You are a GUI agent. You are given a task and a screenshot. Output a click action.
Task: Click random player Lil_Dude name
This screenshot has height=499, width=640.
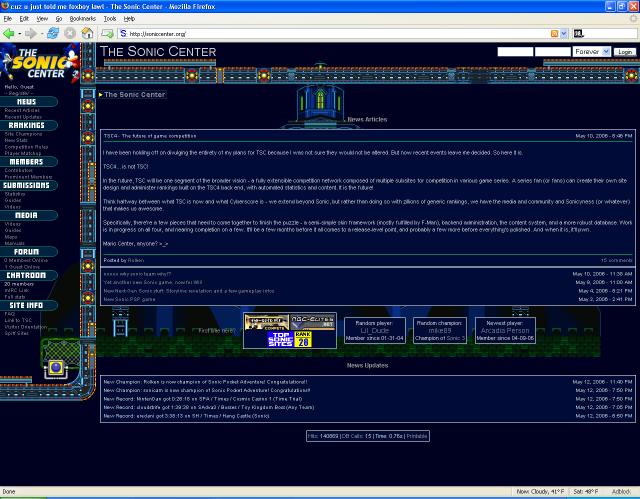pos(375,330)
